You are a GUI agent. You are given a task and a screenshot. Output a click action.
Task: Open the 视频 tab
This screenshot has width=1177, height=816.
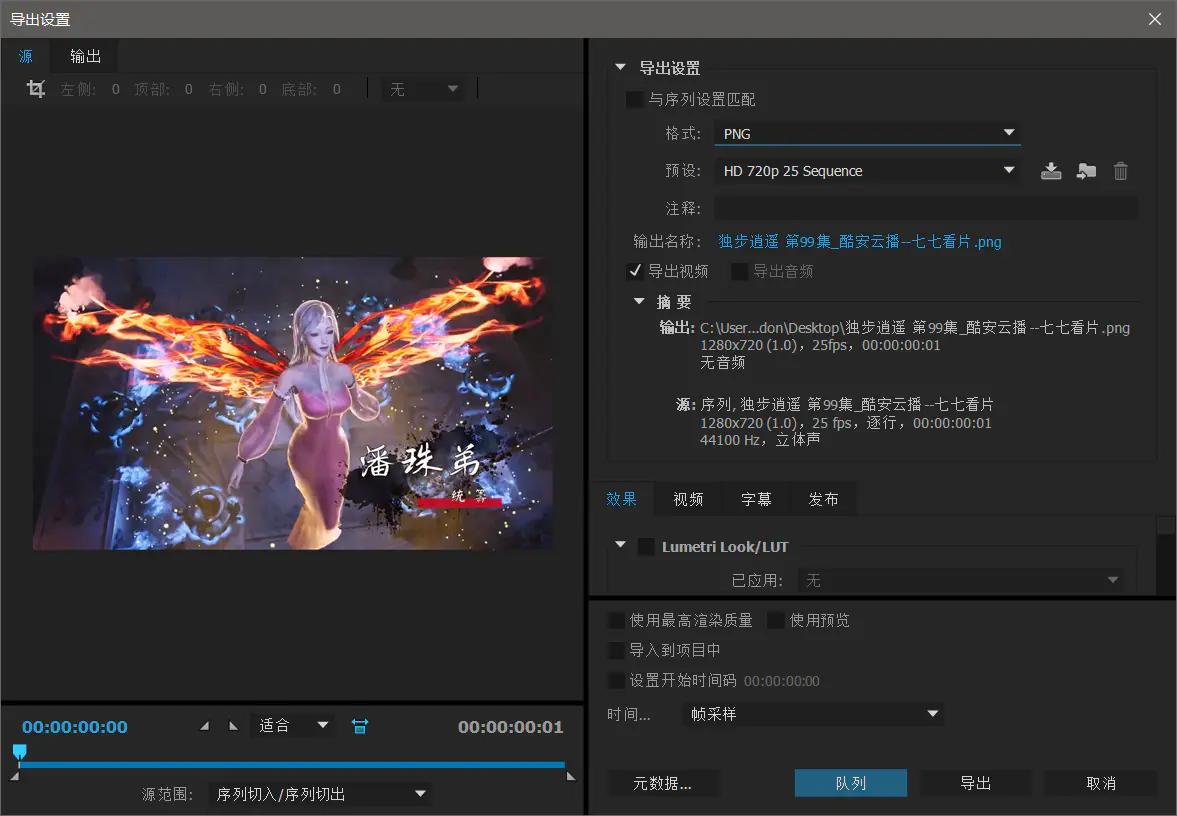688,499
